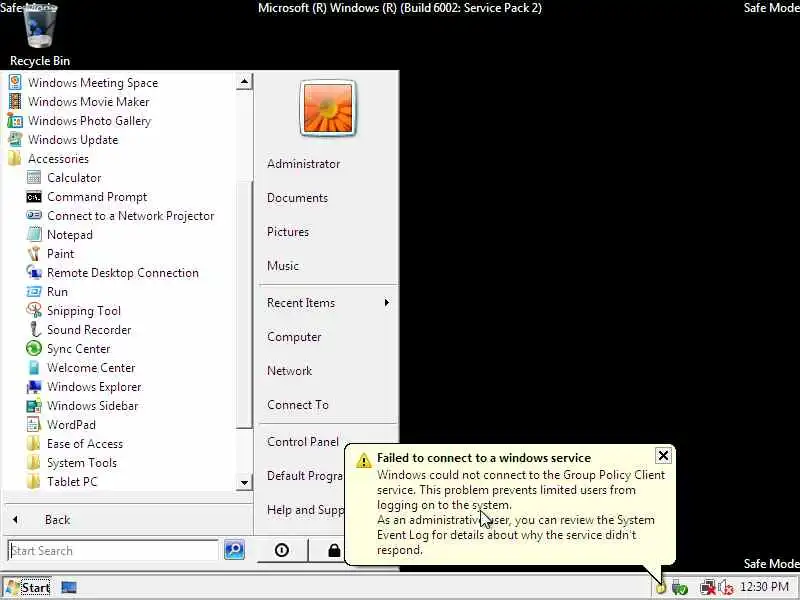Image resolution: width=800 pixels, height=600 pixels.
Task: Open Notepad using its icon
Action: [34, 234]
